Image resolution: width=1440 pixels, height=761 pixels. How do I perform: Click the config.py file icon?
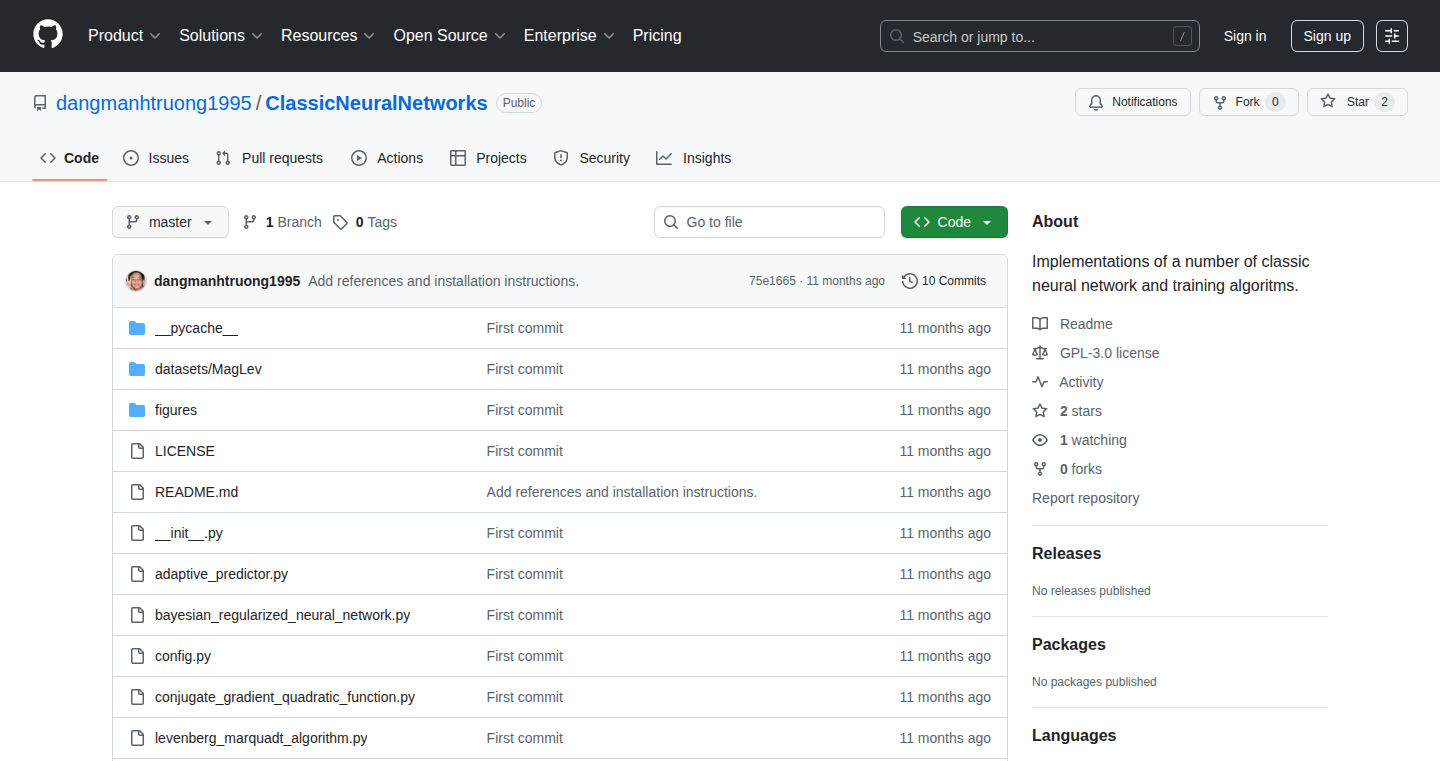tap(137, 656)
